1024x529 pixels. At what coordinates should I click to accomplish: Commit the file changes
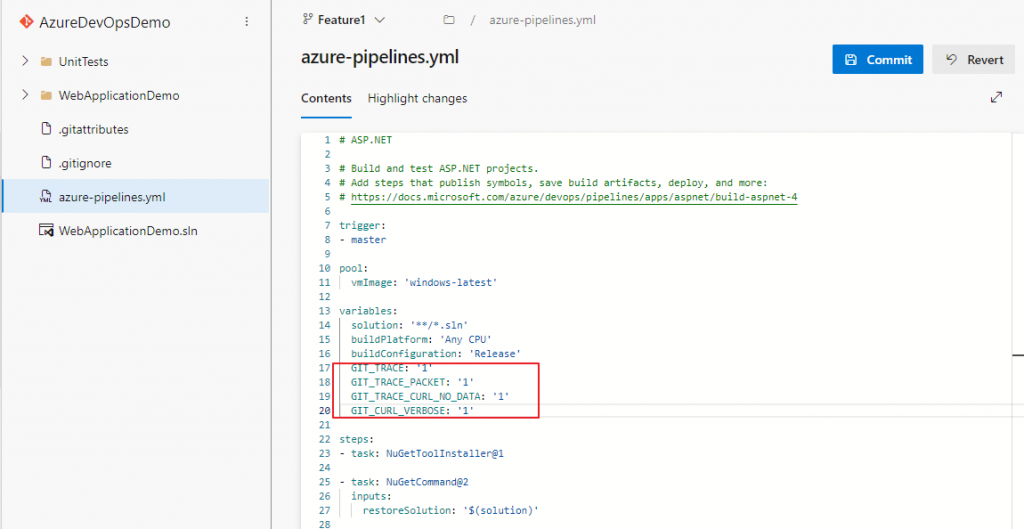pos(878,59)
